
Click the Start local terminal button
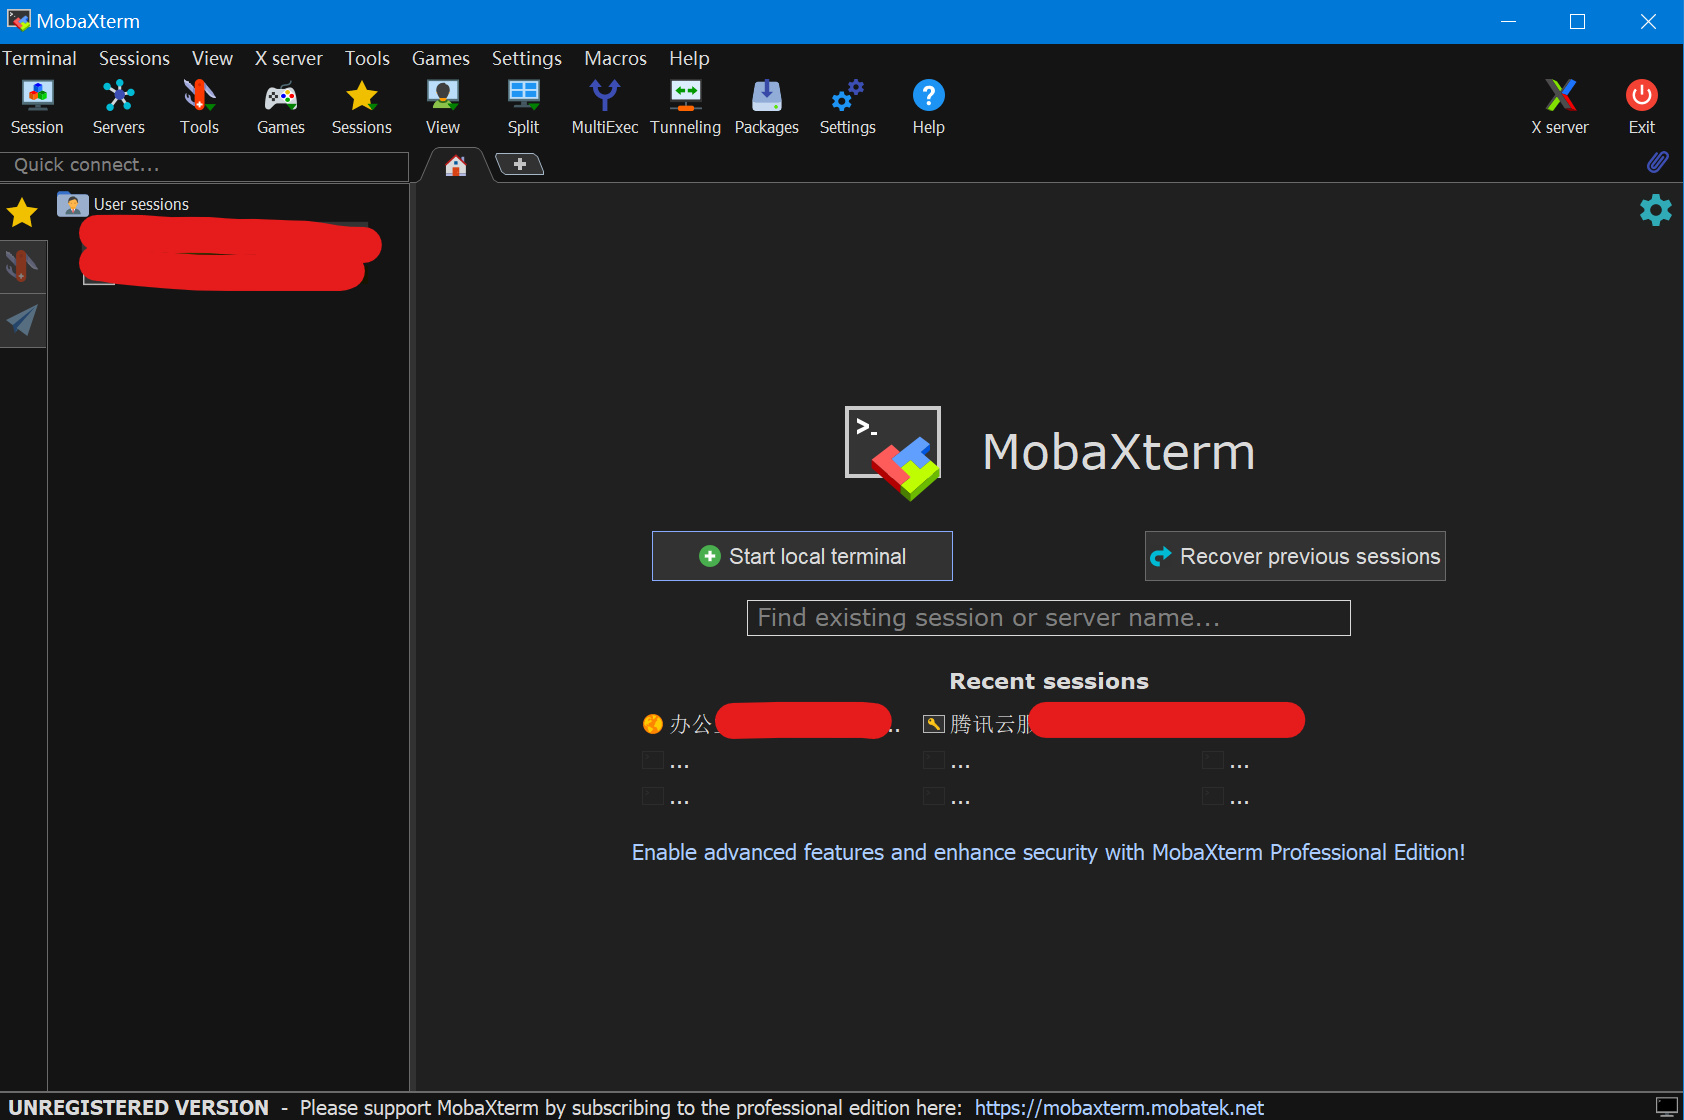[x=802, y=556]
